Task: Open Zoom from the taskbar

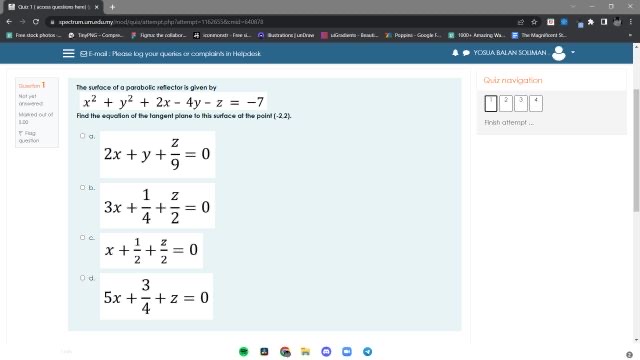Action: [347, 351]
